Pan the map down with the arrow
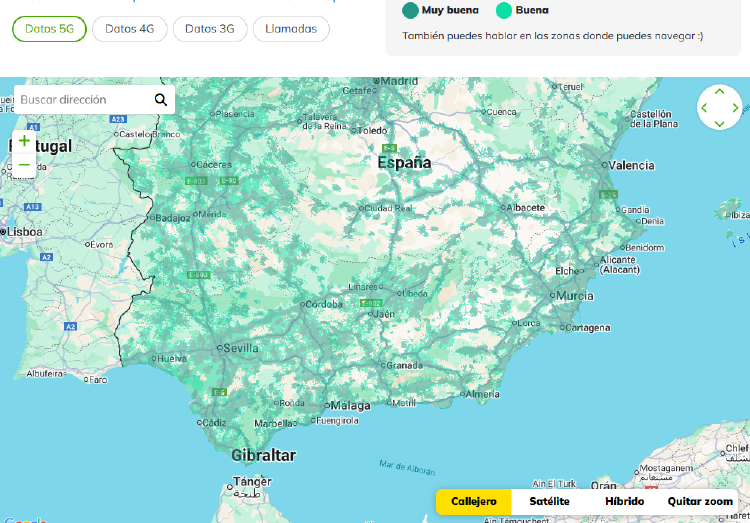This screenshot has width=750, height=523. [x=719, y=123]
